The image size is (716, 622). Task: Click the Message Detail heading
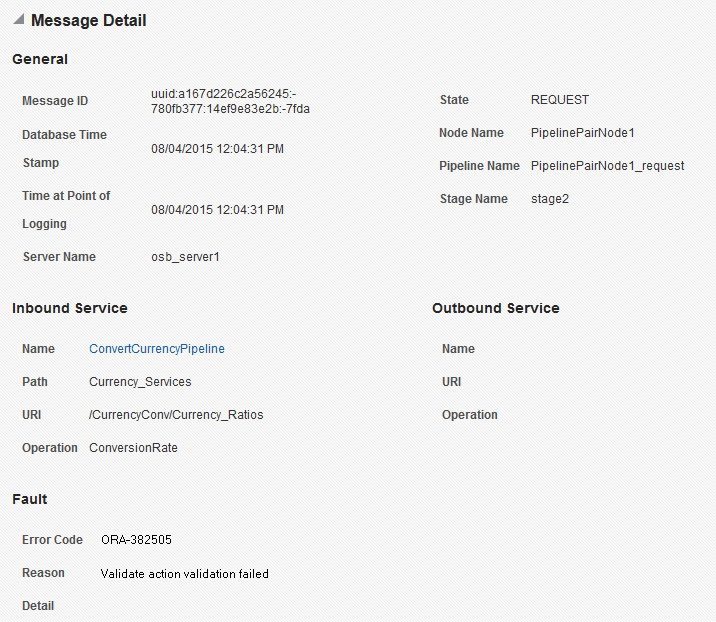(x=89, y=21)
